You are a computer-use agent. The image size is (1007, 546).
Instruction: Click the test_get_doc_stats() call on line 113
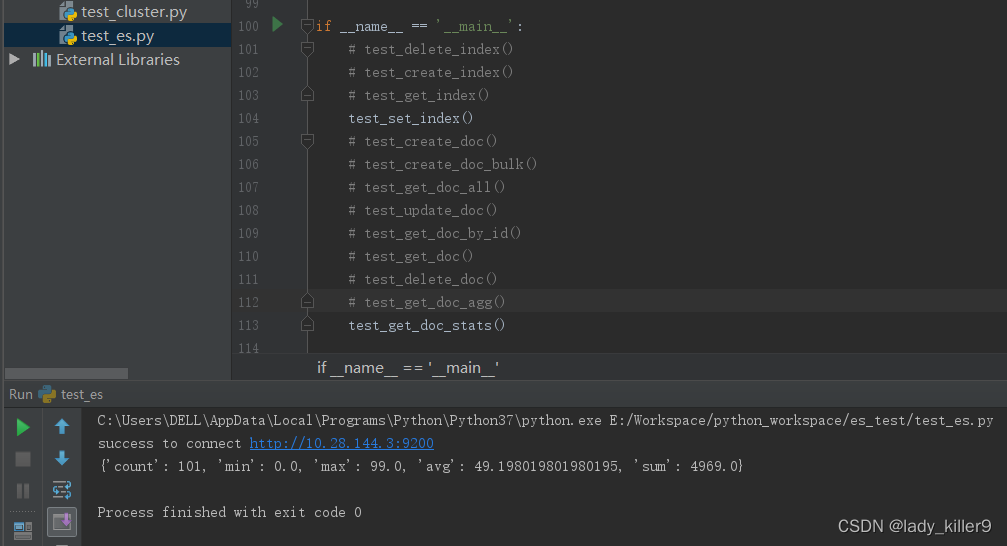coord(426,326)
